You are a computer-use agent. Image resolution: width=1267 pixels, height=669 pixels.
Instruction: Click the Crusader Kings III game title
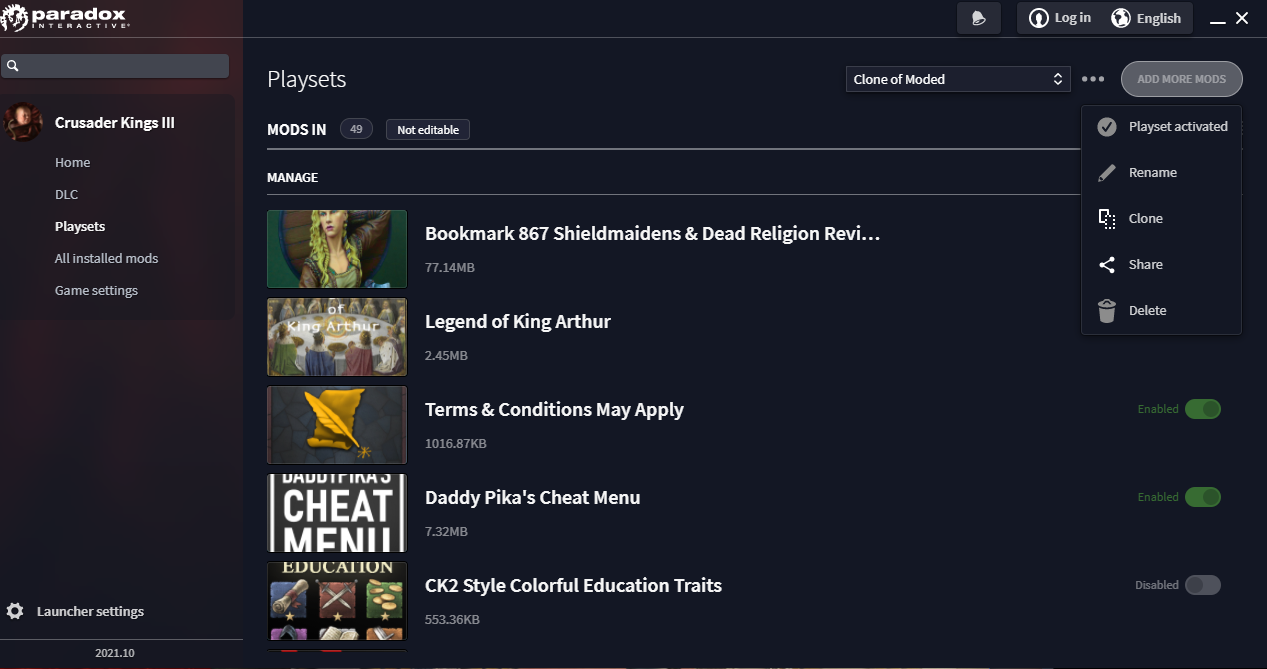point(115,122)
